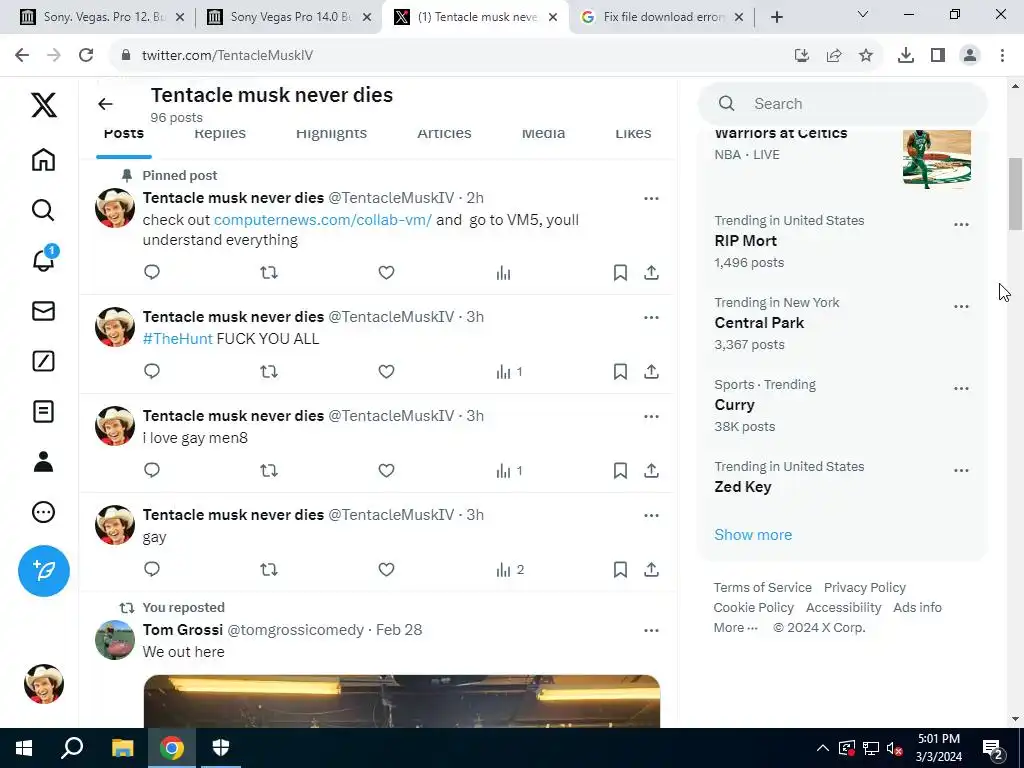Screen dimensions: 1024x768
Task: Open account avatar at sidebar bottom
Action: (44, 684)
